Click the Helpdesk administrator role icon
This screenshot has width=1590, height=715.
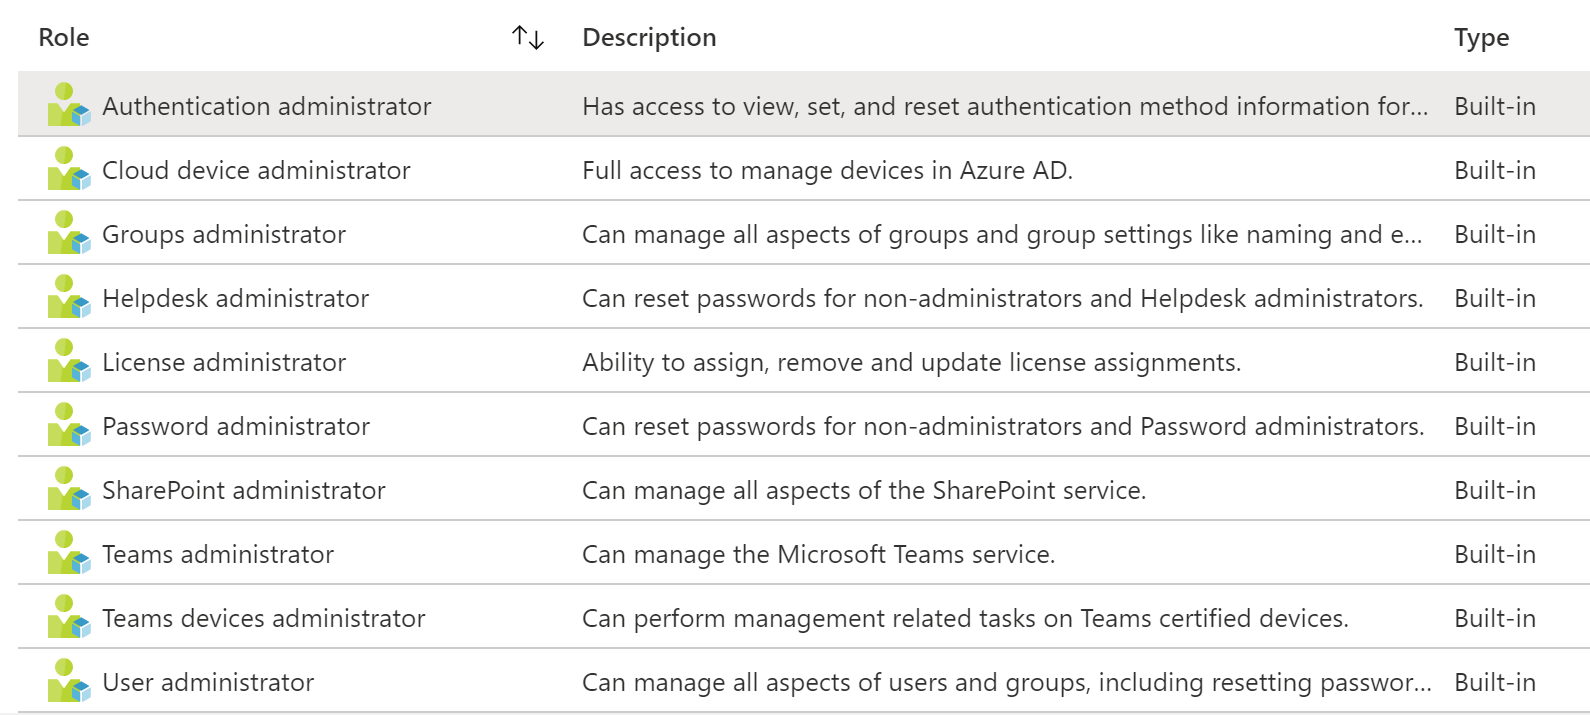[68, 297]
